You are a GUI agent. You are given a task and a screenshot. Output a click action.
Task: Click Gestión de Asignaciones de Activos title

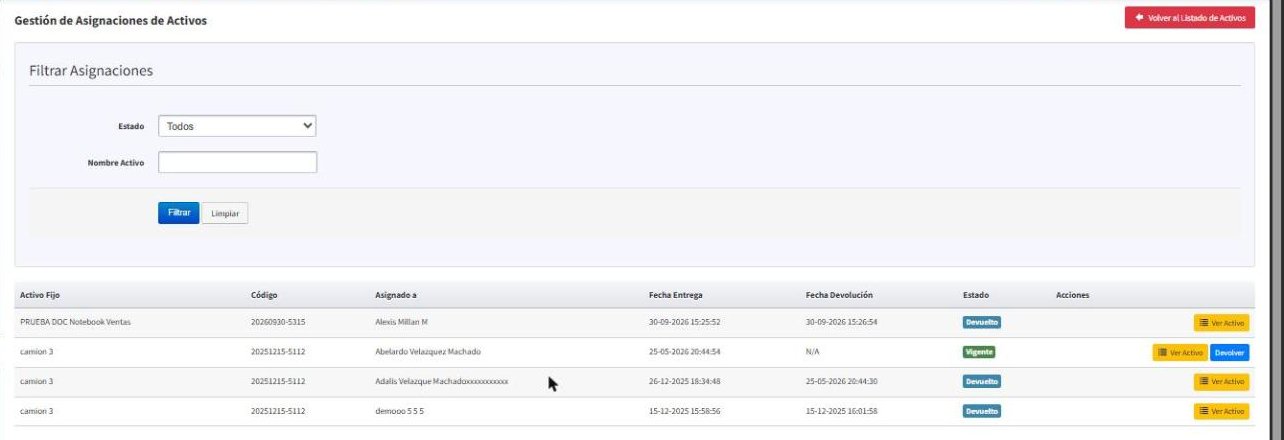click(111, 21)
